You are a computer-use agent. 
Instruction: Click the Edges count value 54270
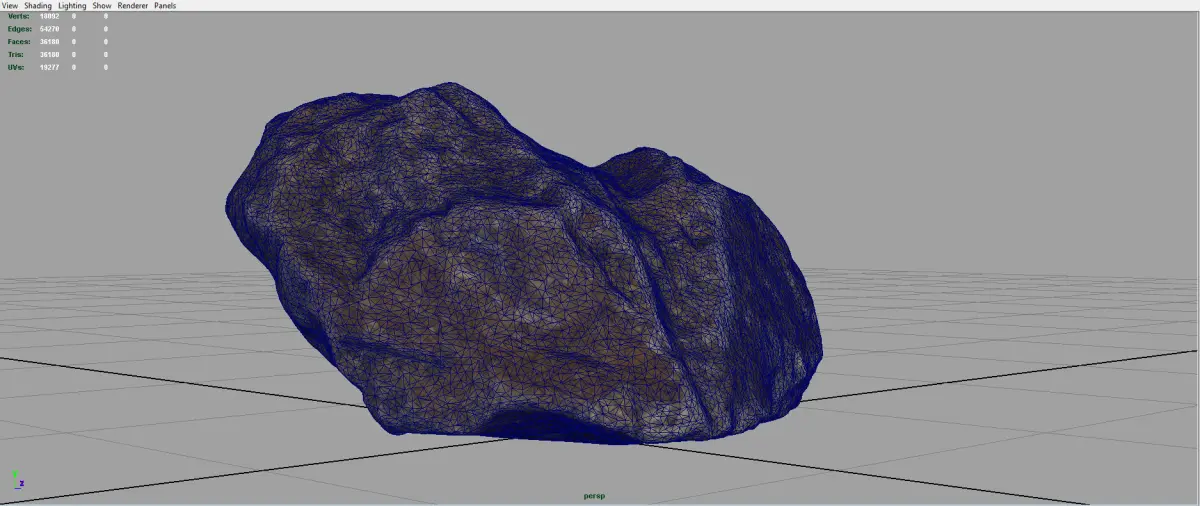coord(49,29)
